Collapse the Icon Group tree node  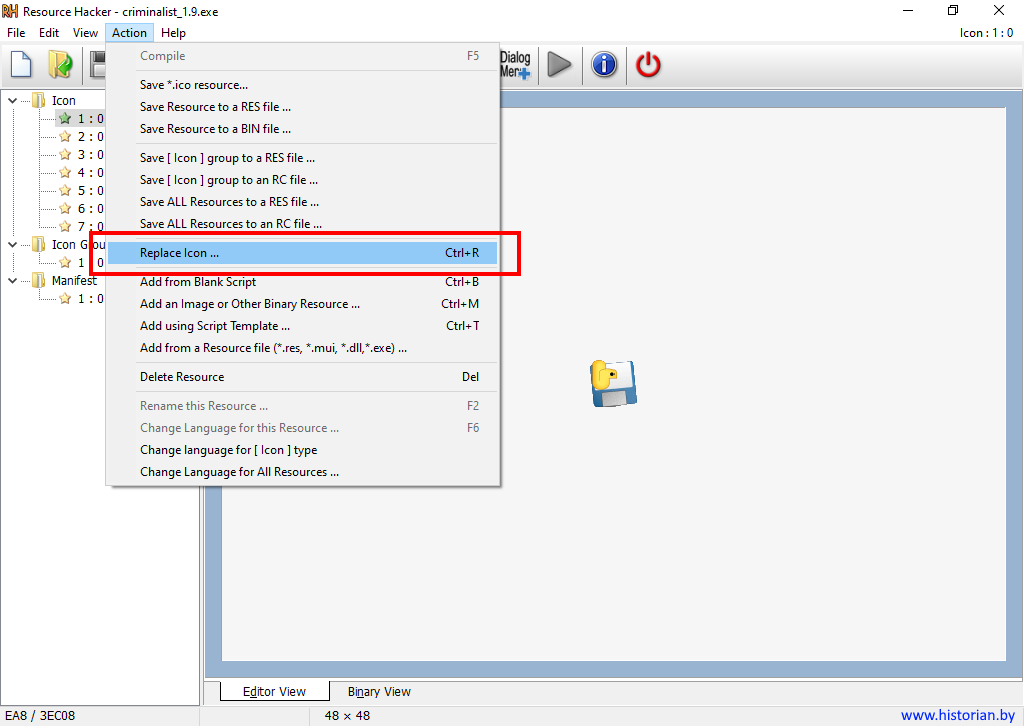click(12, 245)
